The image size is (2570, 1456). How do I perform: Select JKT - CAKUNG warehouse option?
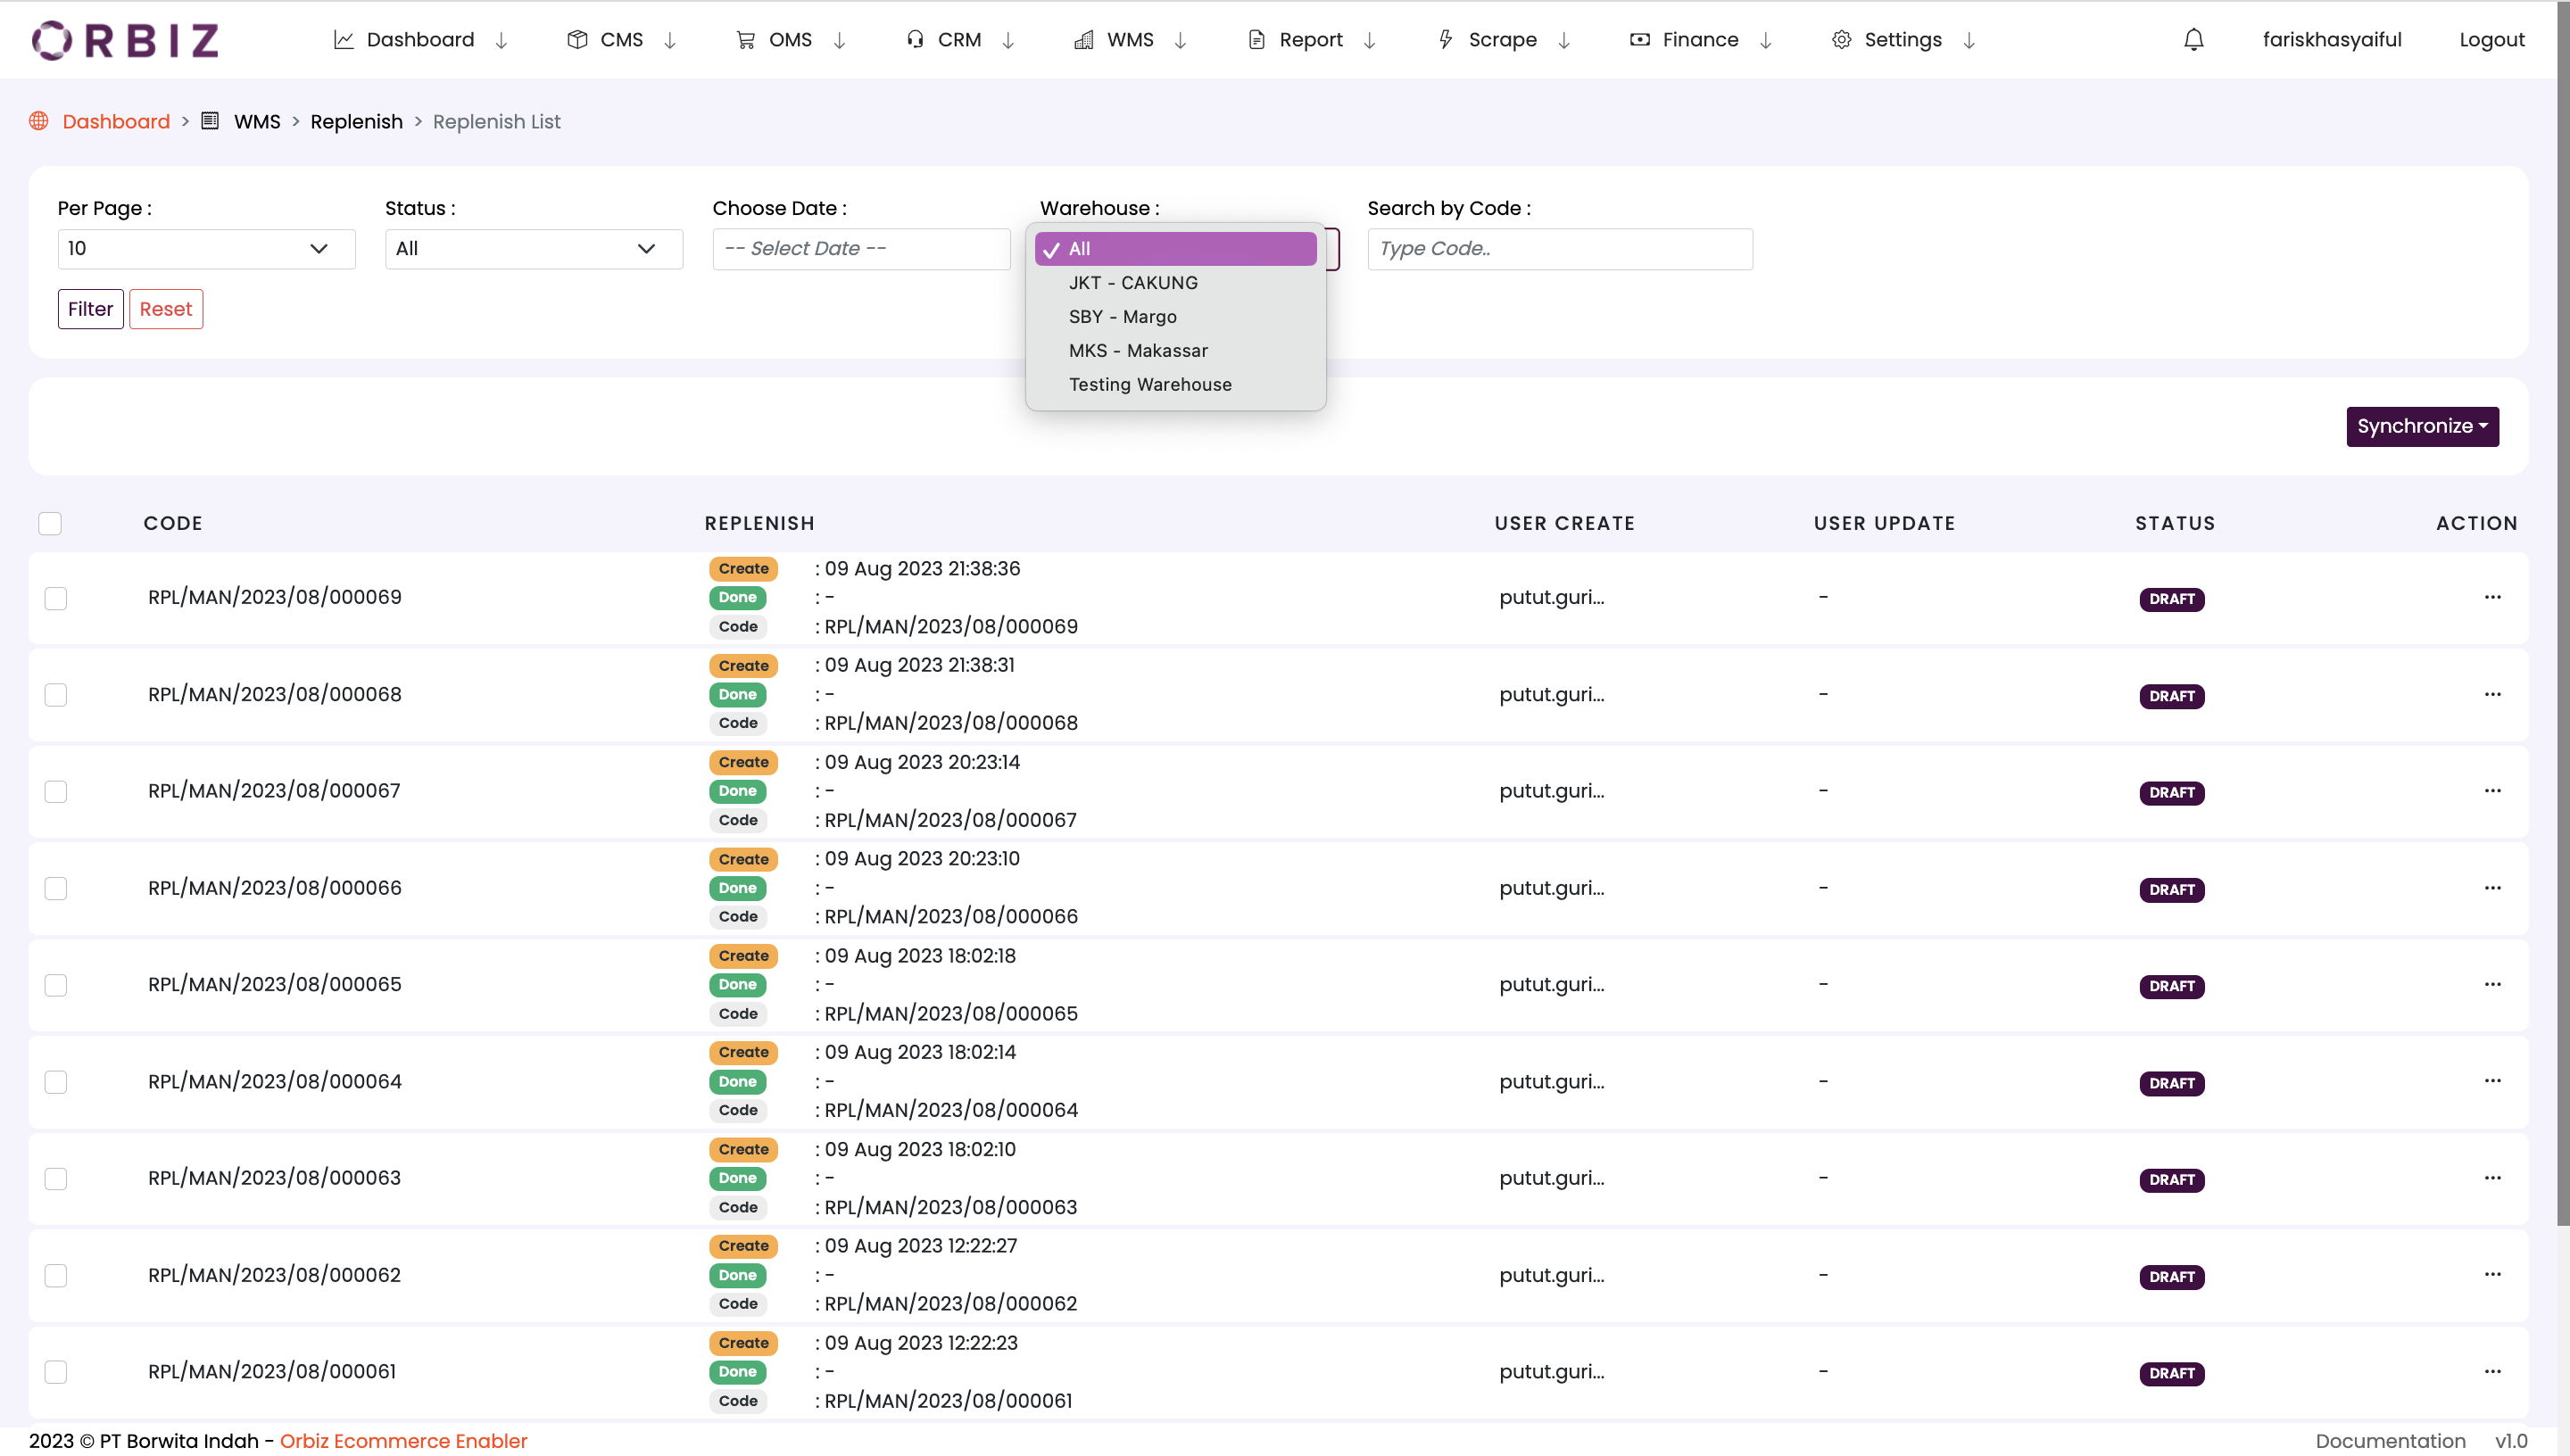[1176, 283]
